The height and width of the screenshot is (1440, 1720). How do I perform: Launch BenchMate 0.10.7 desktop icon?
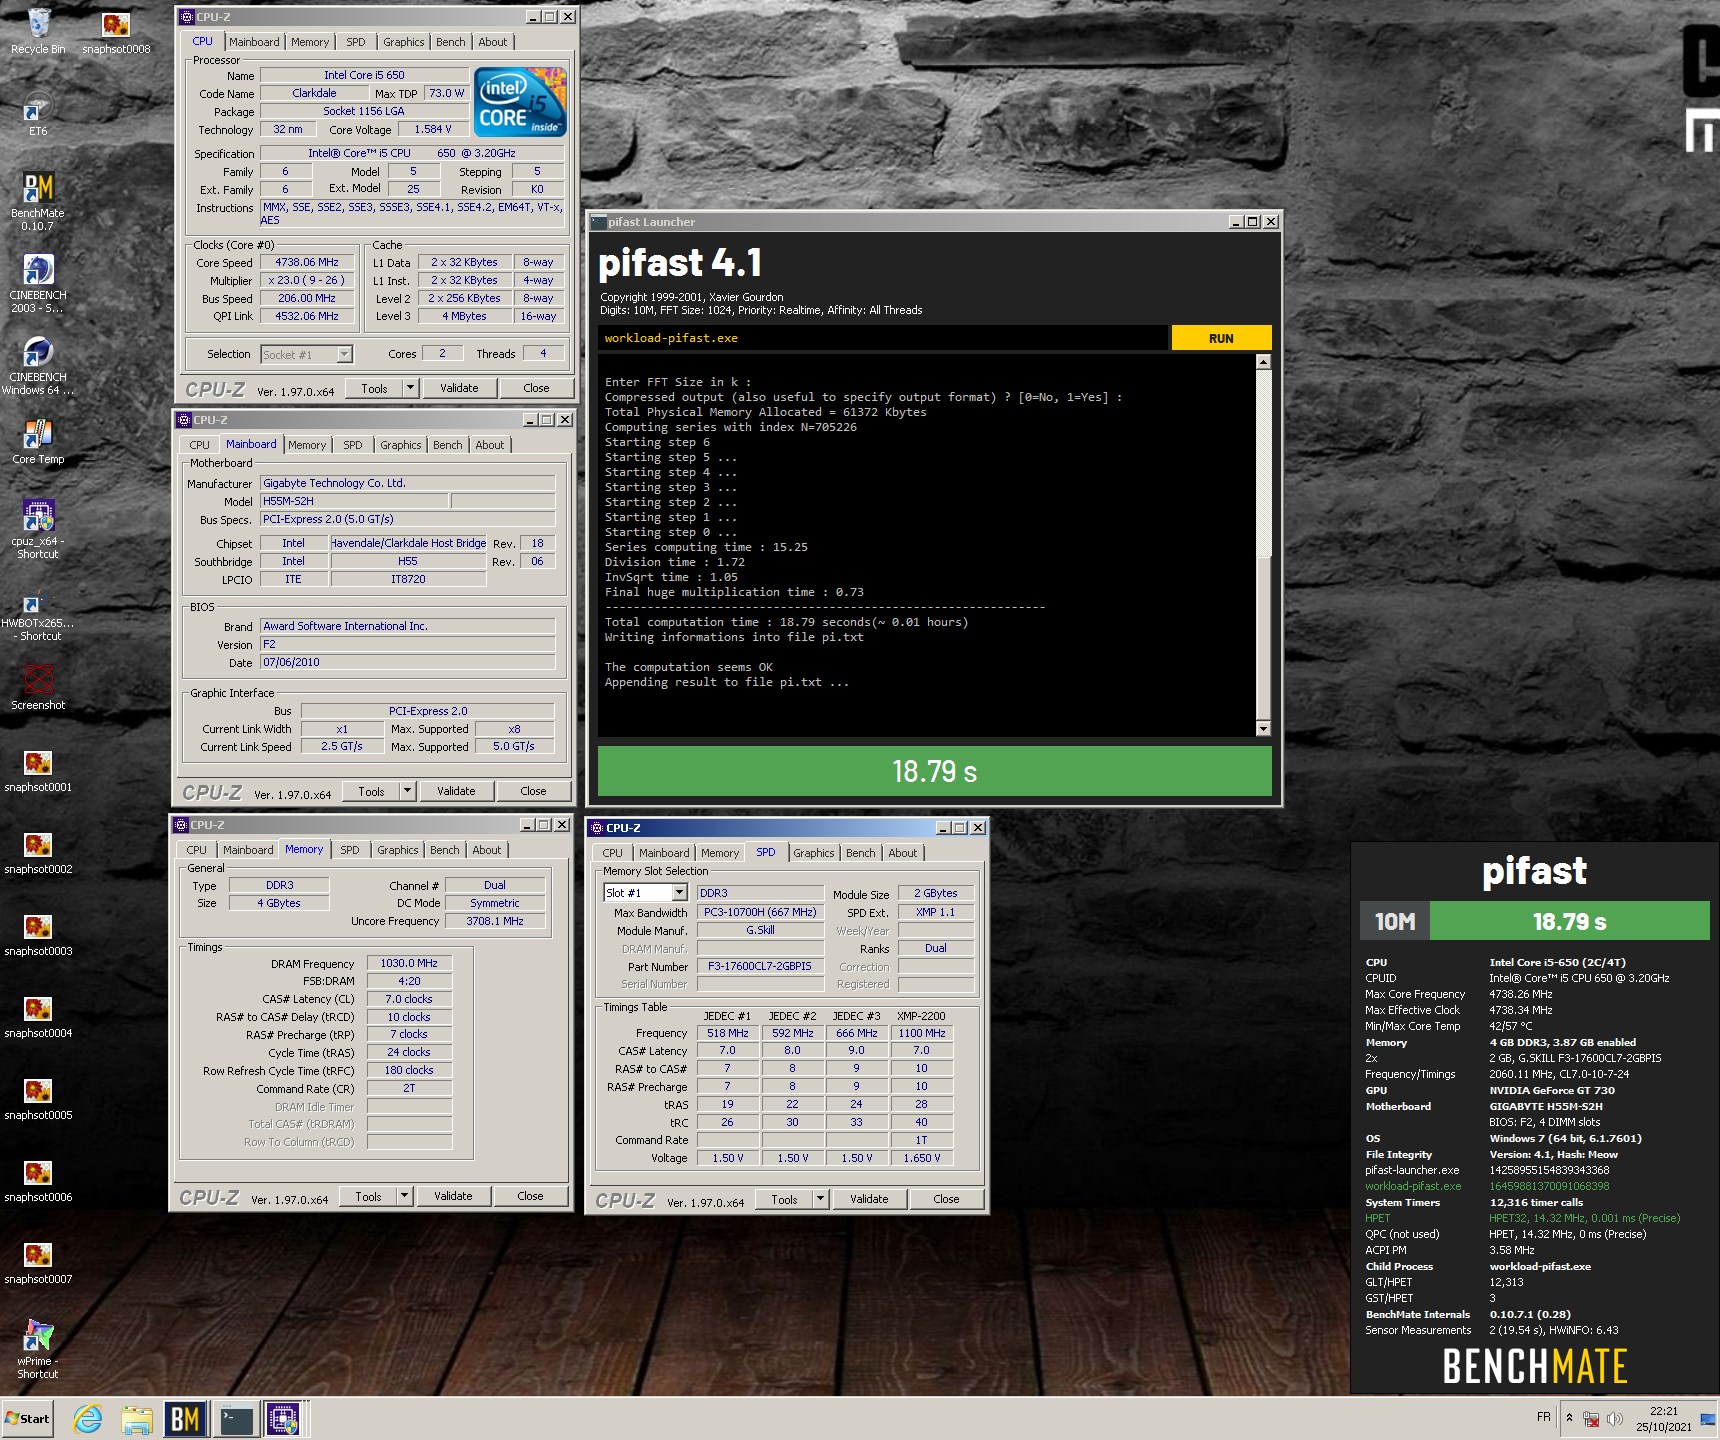click(x=38, y=200)
